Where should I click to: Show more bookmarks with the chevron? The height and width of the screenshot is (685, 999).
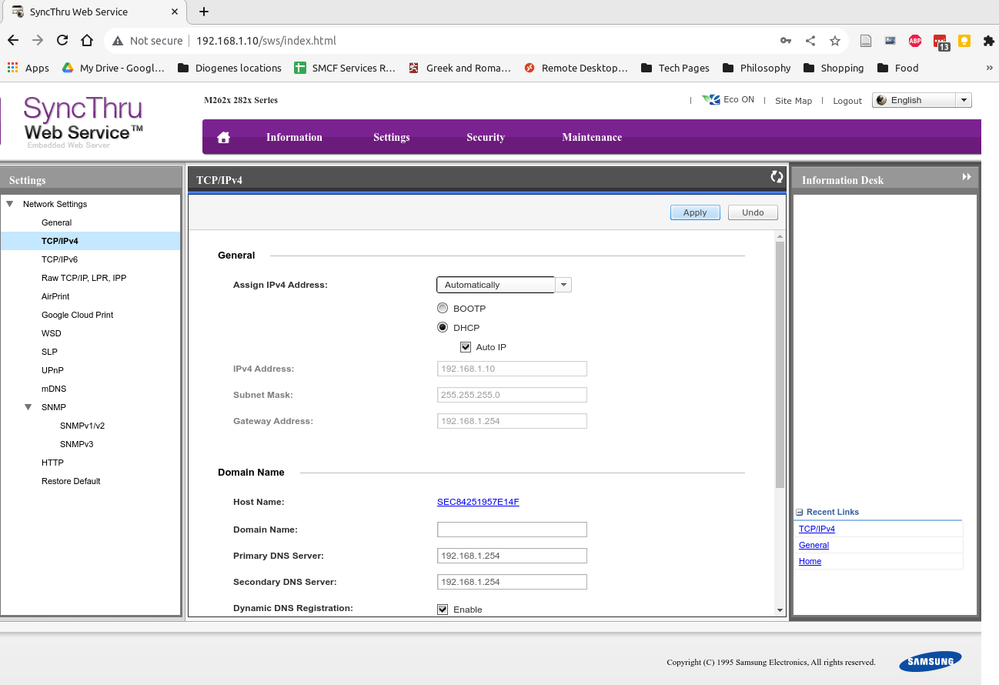(989, 68)
